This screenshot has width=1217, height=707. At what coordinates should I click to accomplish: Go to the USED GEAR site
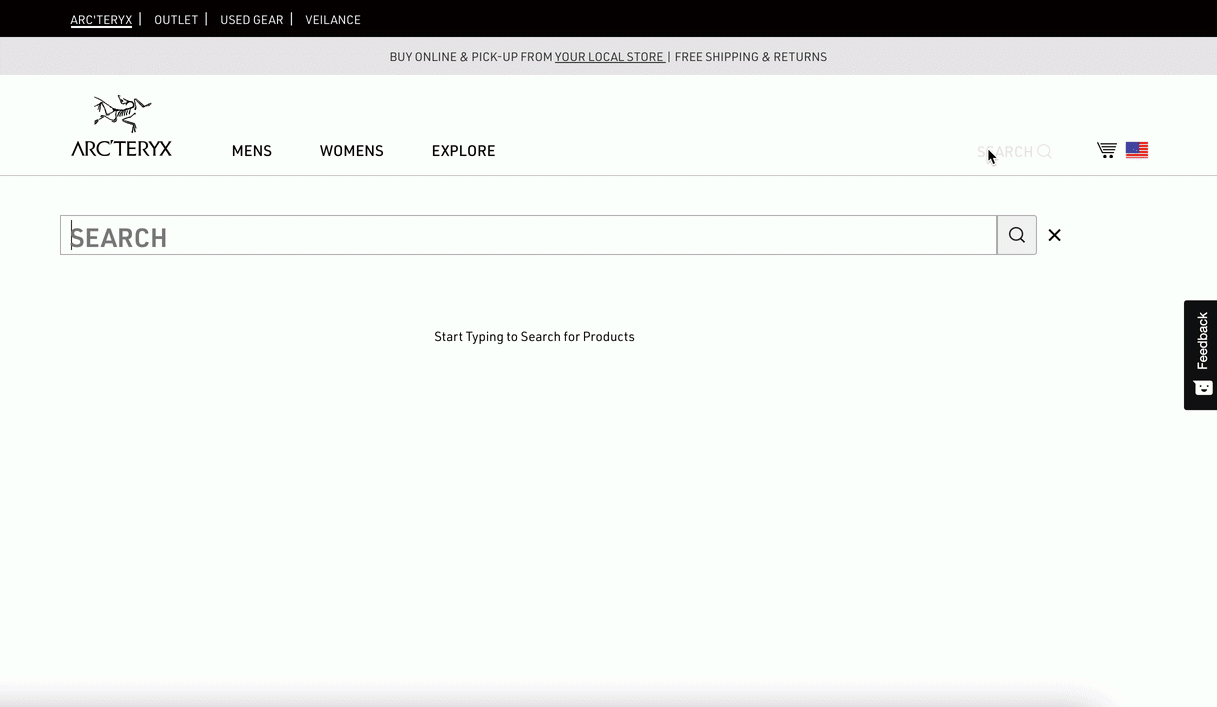tap(252, 19)
